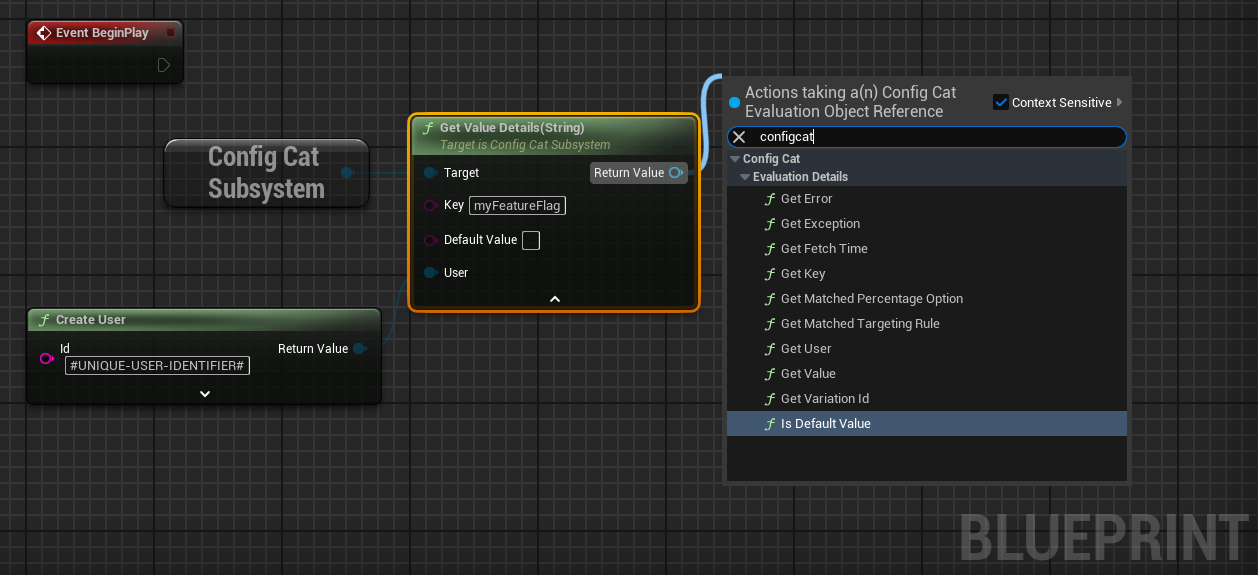Click the function icon beside Get Key
Screen dimensions: 1258x575
tap(770, 274)
